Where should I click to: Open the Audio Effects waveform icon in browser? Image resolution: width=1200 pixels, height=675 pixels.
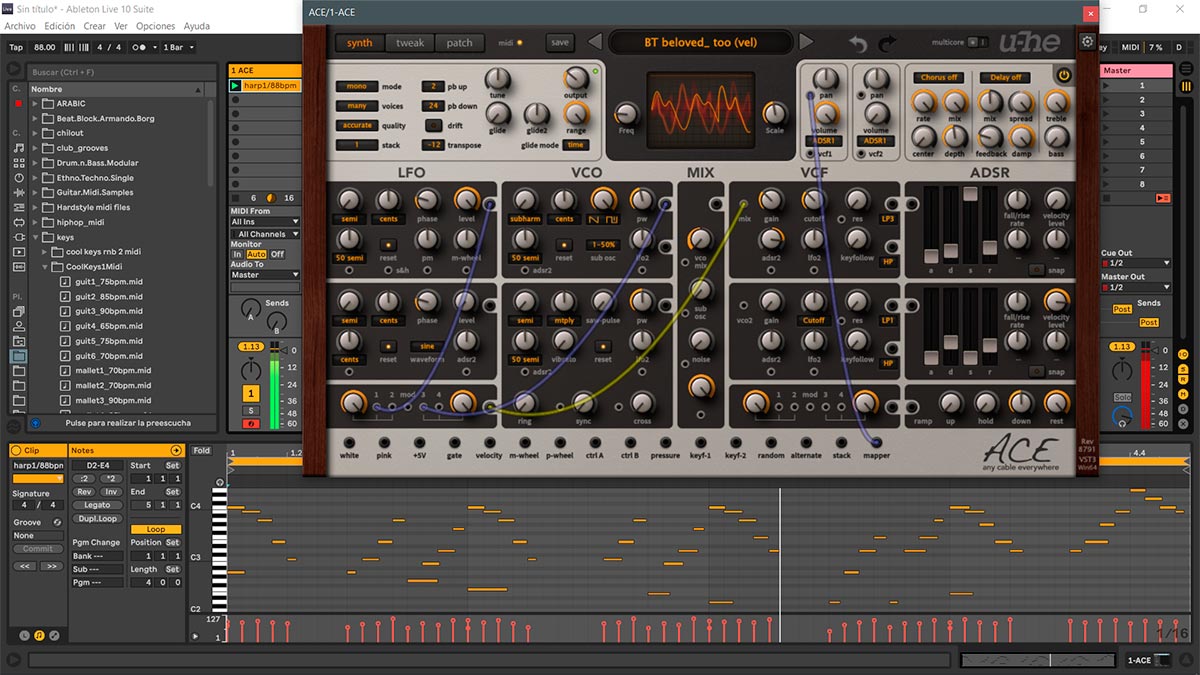click(x=19, y=192)
